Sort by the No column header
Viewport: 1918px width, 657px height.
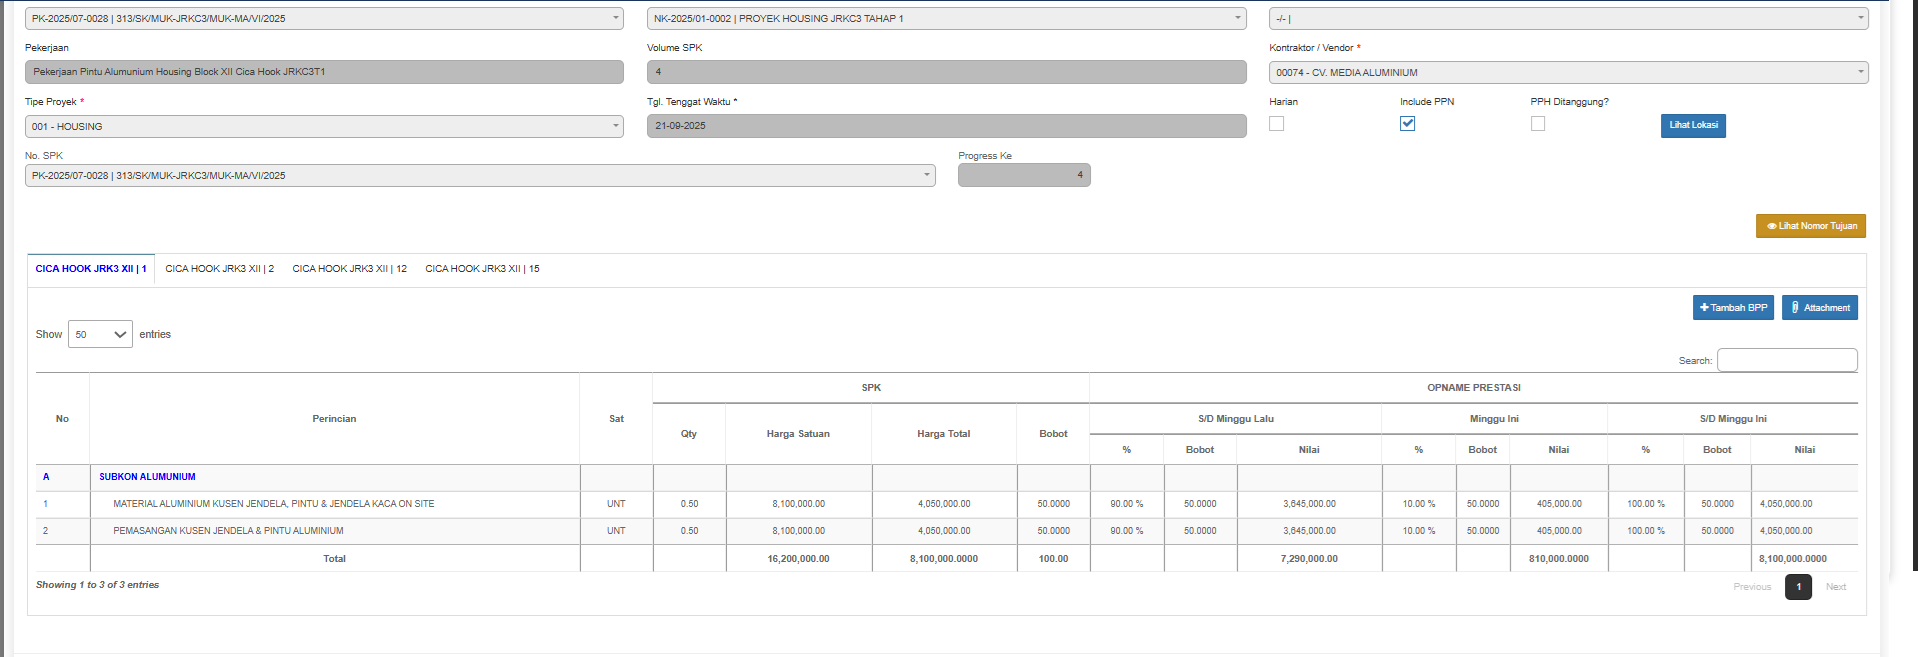[62, 419]
